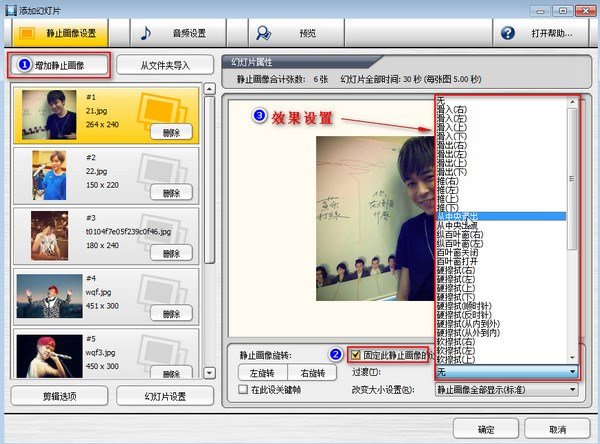Click the yellow still image settings icon
Viewport: 600px width, 444px height.
[27, 33]
